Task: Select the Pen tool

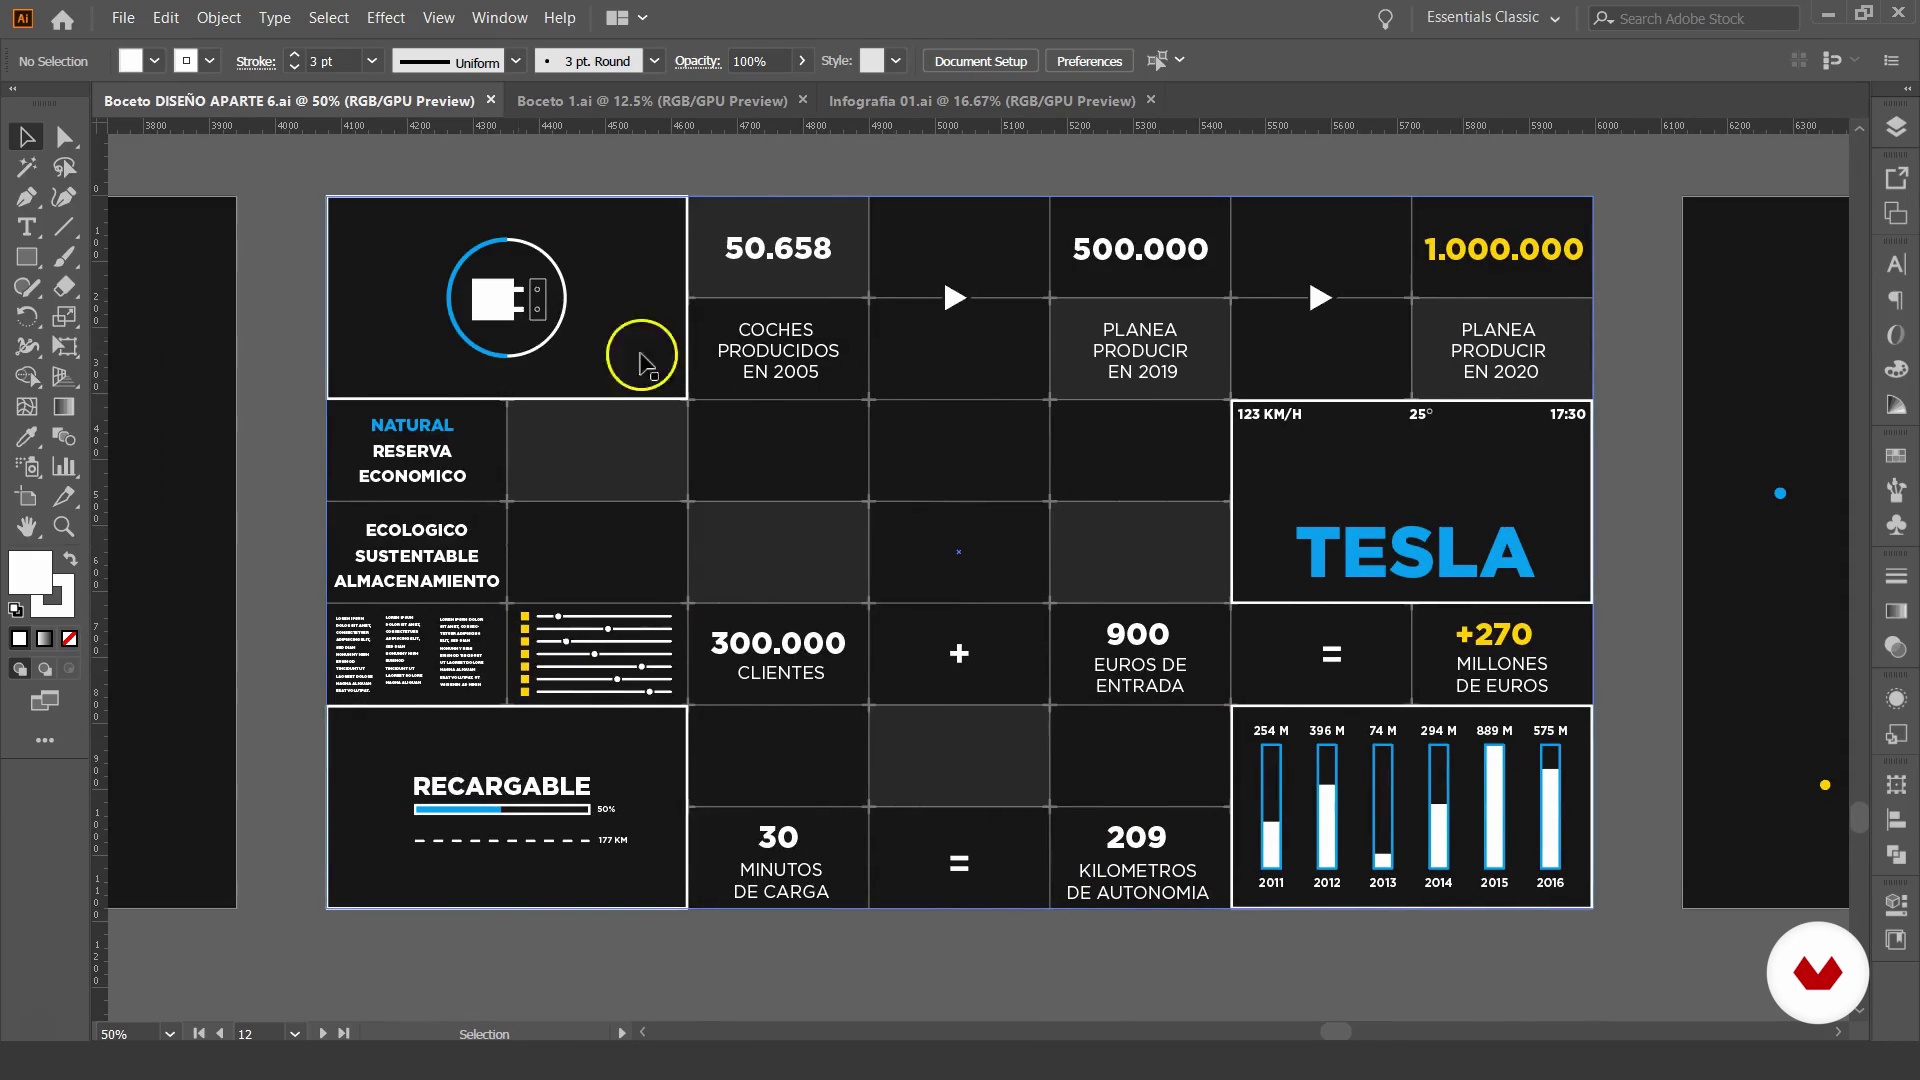Action: (27, 197)
